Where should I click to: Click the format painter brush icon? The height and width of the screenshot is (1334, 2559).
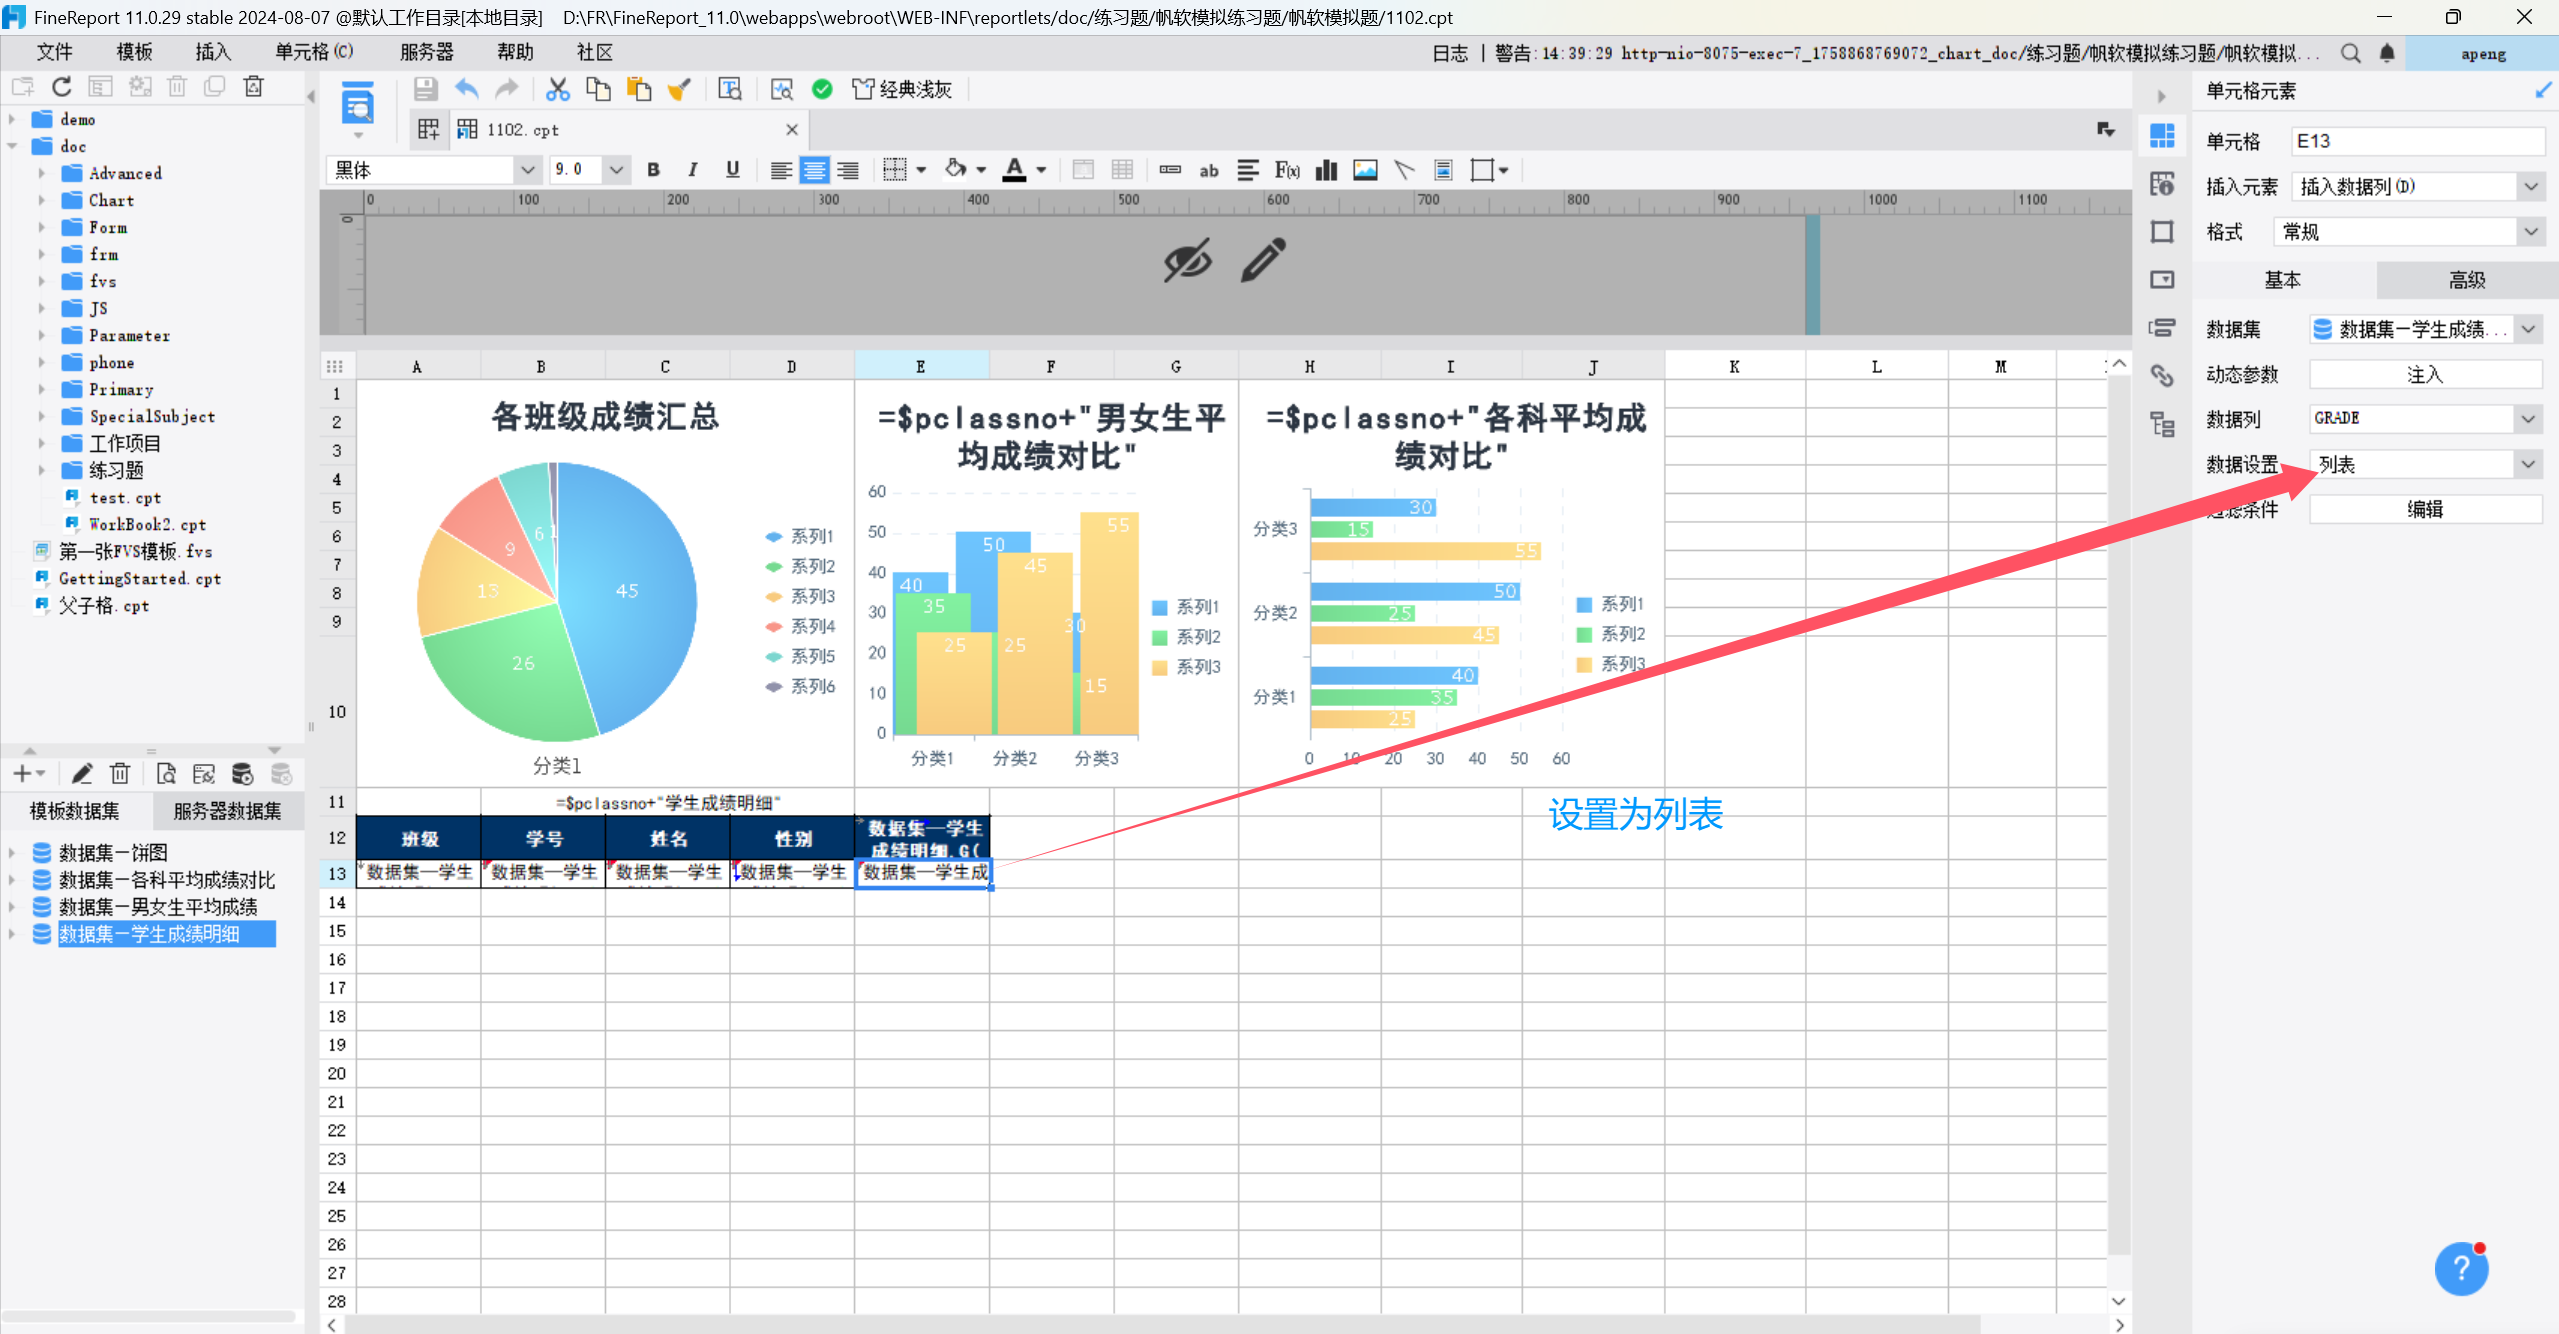[x=679, y=89]
